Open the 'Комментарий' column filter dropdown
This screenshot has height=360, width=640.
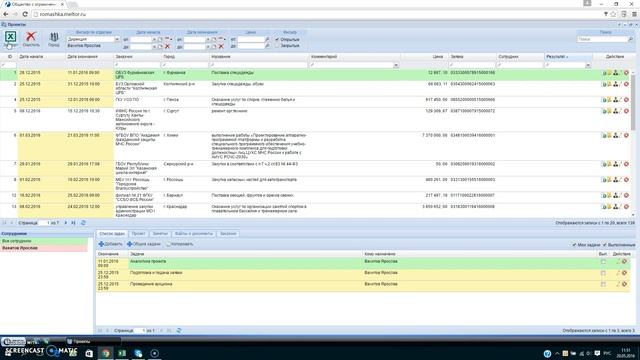click(396, 65)
